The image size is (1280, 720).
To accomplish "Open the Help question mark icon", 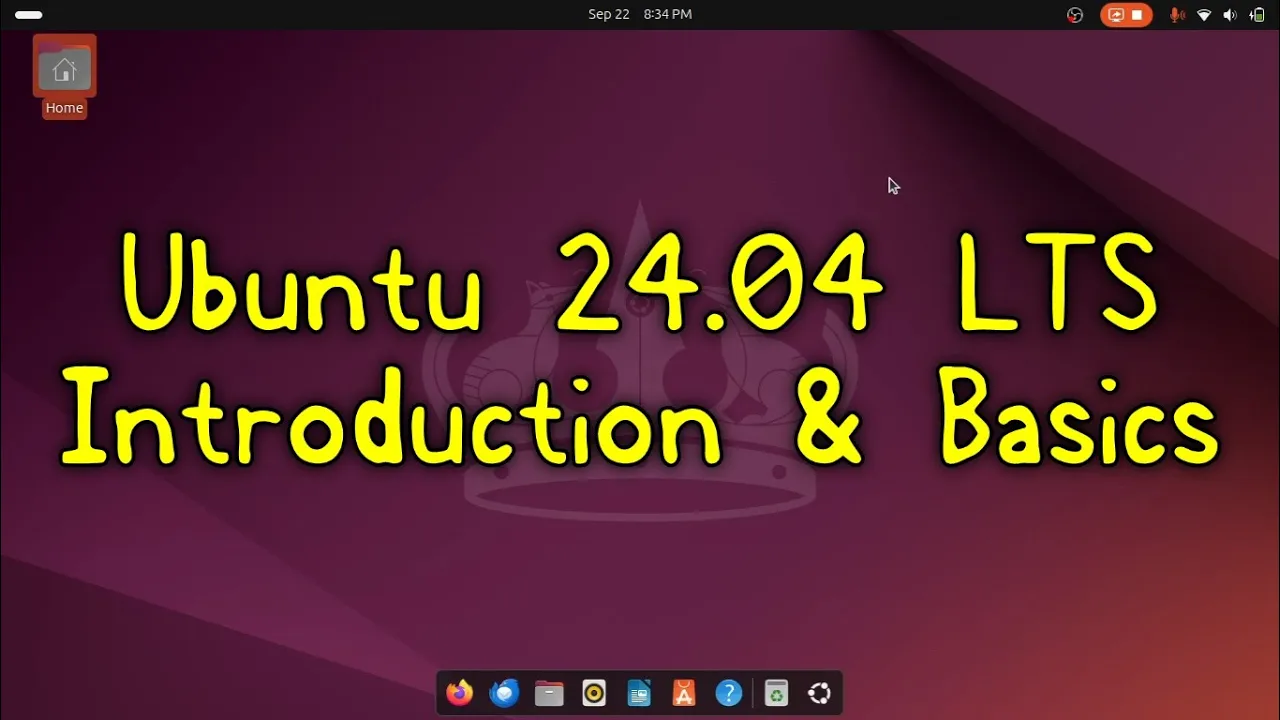I will (x=729, y=693).
